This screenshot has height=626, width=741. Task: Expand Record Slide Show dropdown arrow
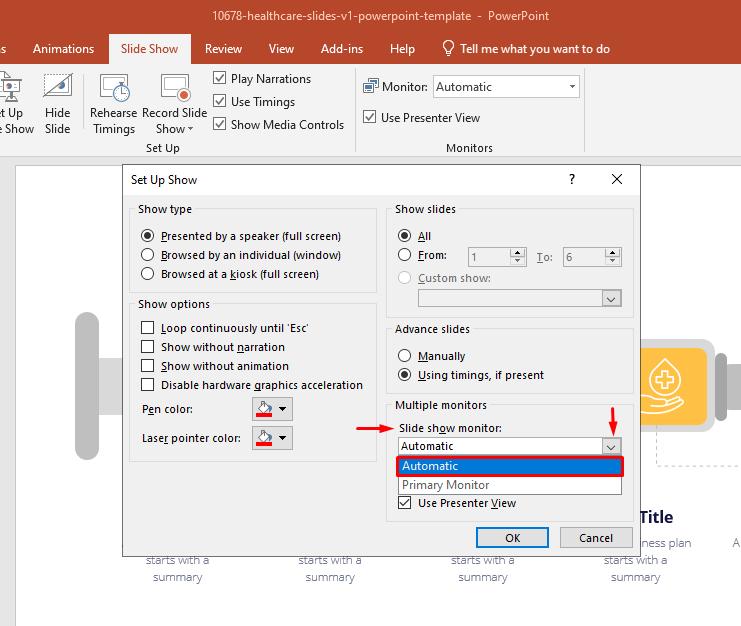point(190,129)
